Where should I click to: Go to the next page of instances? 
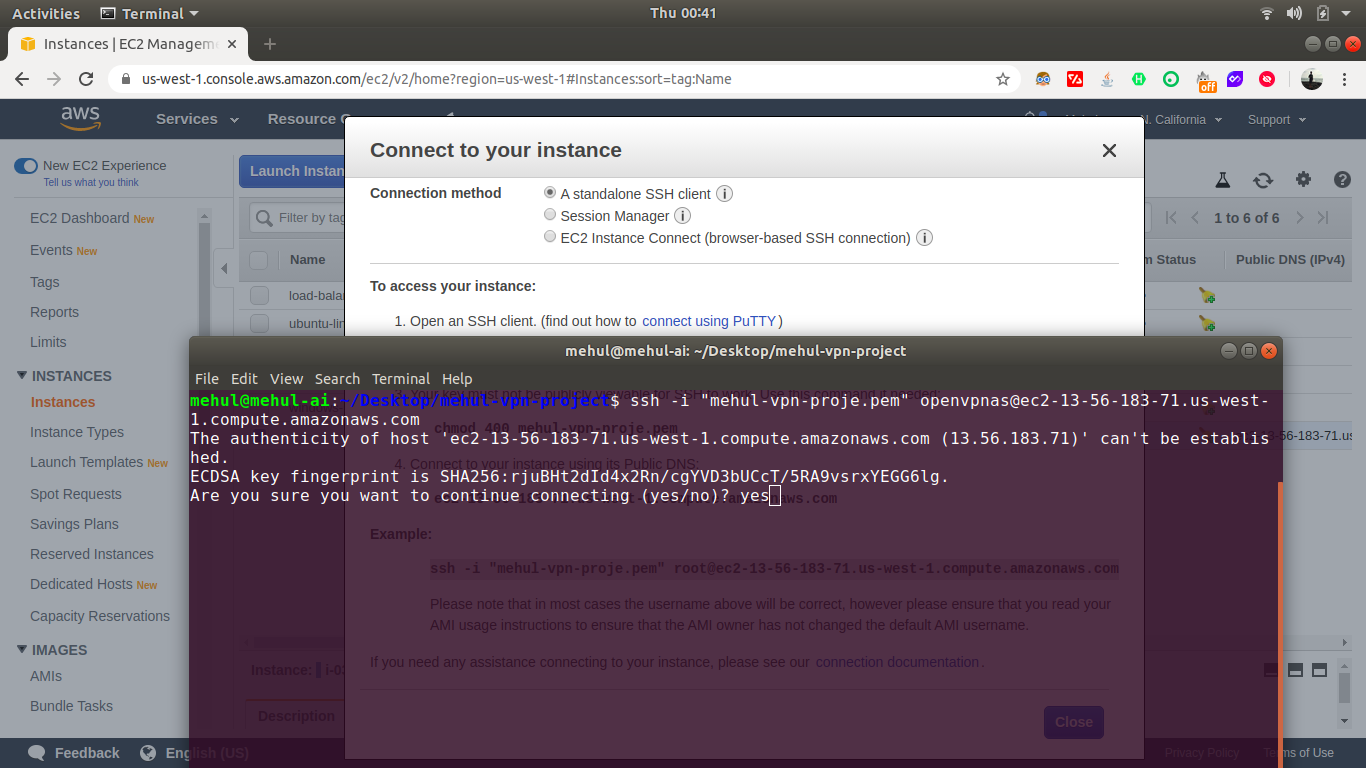(x=1300, y=217)
